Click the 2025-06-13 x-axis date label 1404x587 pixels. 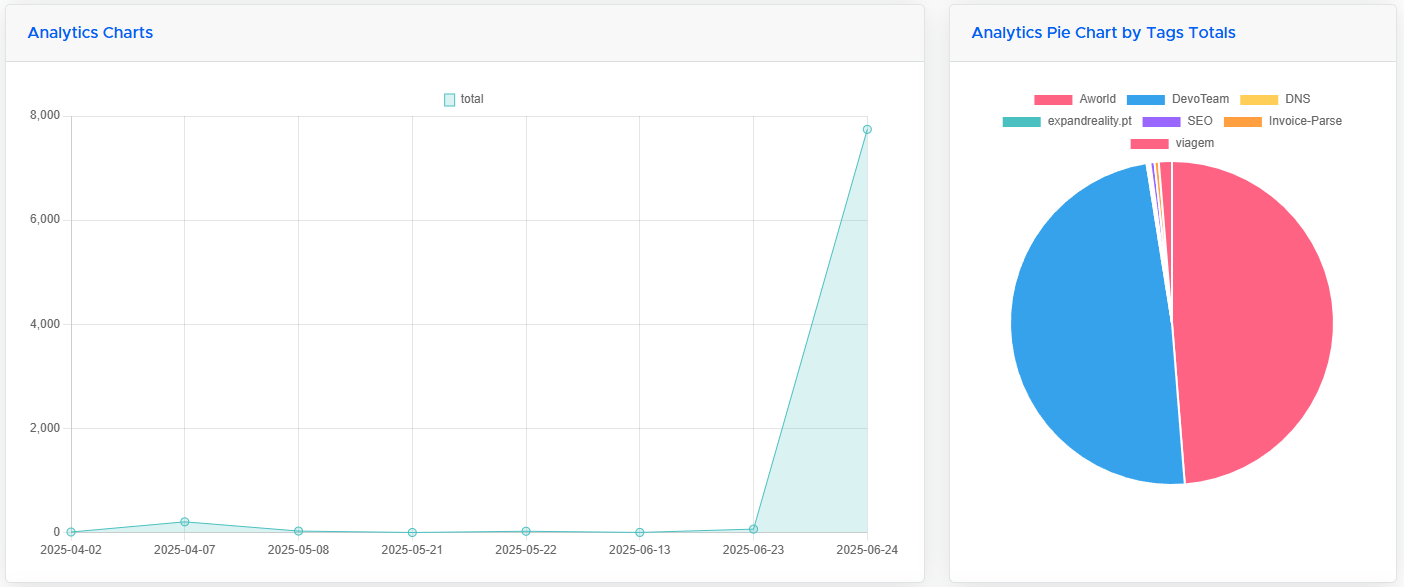640,550
